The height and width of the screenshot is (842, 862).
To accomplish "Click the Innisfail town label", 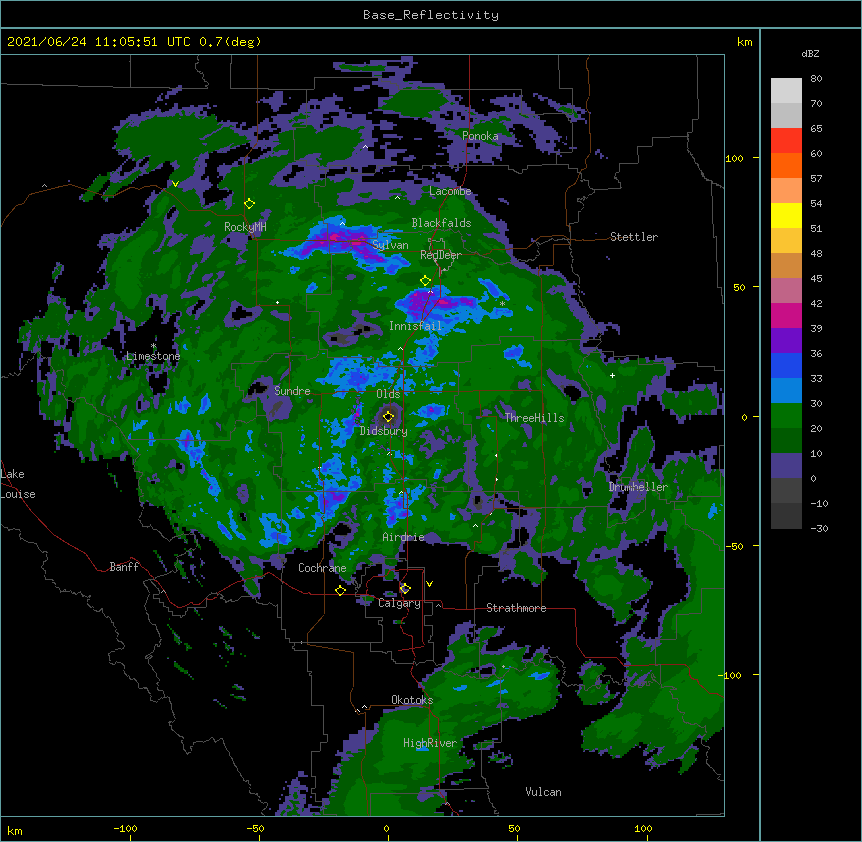I will (415, 326).
